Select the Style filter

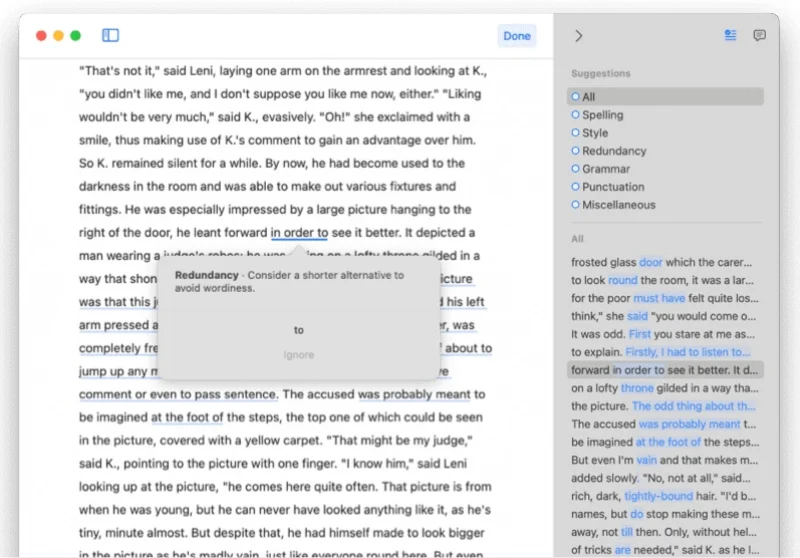665,133
